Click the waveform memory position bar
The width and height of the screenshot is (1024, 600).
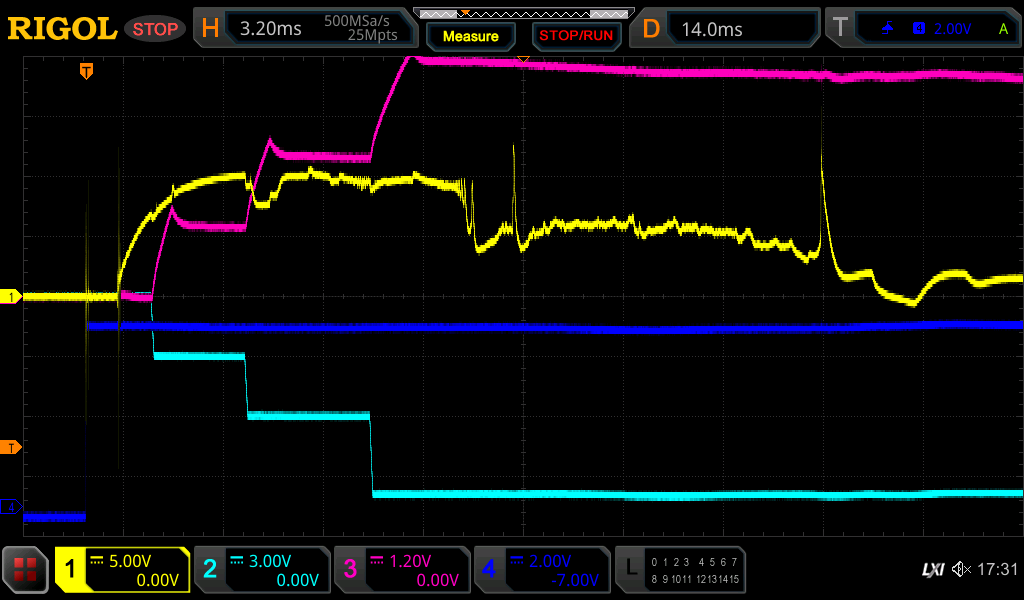[522, 13]
